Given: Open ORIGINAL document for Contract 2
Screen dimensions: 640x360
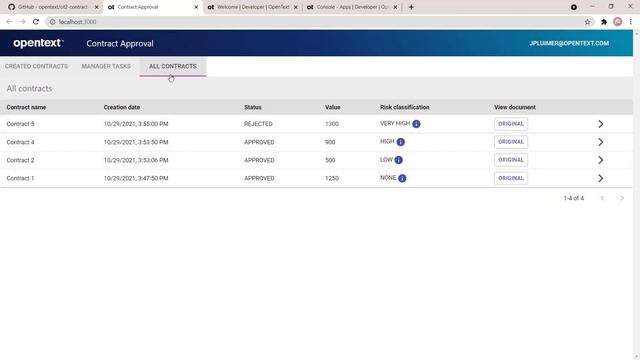Looking at the screenshot, I should (x=511, y=160).
